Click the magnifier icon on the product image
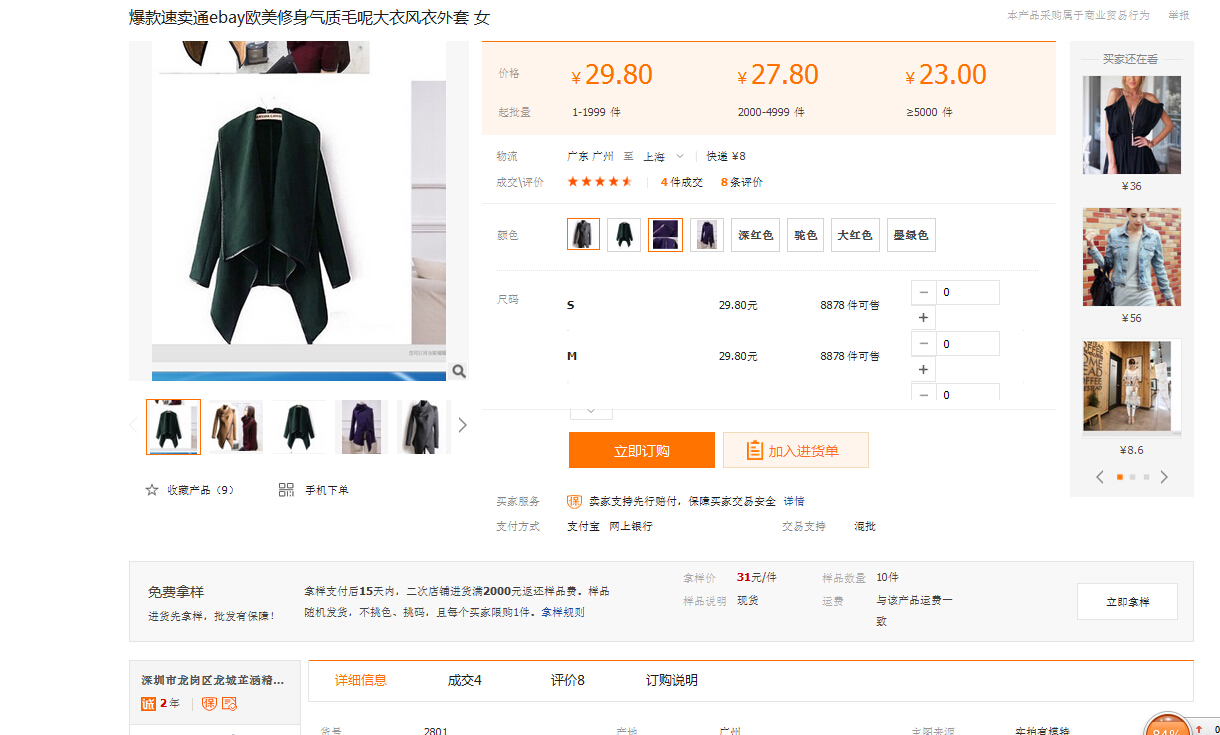The image size is (1220, 735). (459, 371)
